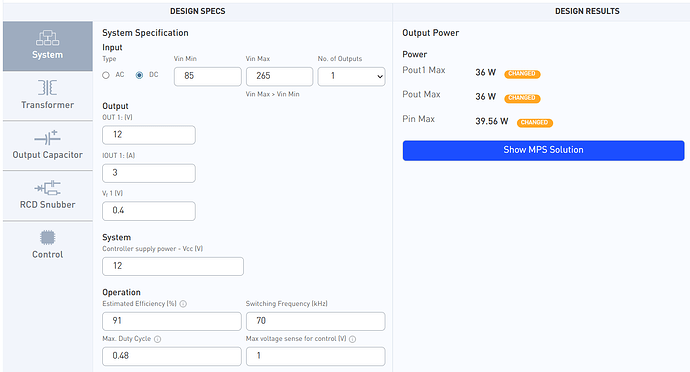Show info for Max. Duty Cycle
690x372 pixels.
pyautogui.click(x=158, y=339)
